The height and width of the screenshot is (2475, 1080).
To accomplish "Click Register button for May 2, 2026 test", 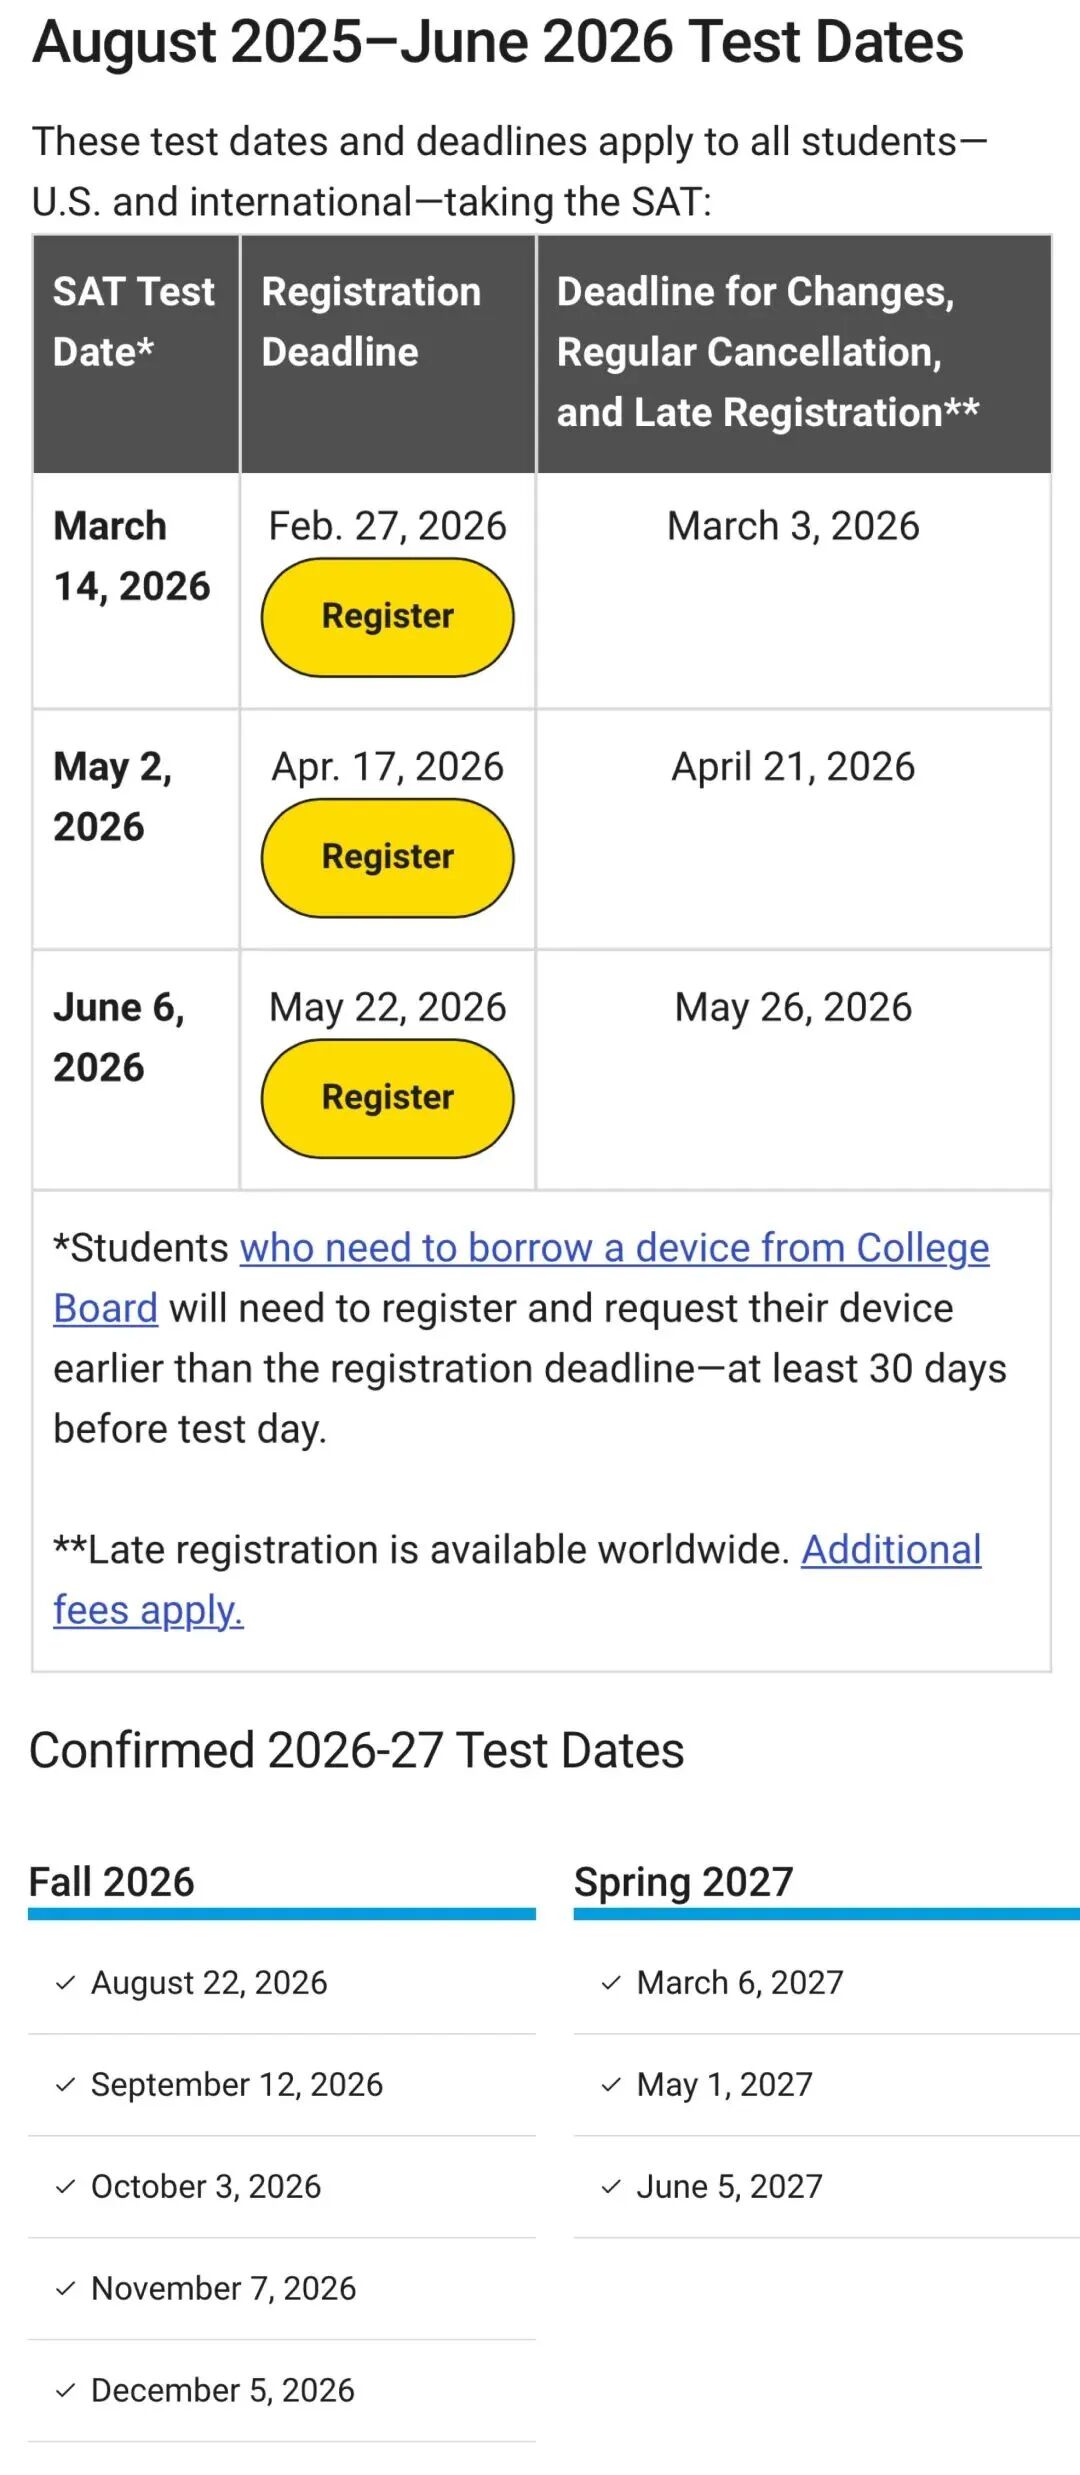I will tap(388, 857).
